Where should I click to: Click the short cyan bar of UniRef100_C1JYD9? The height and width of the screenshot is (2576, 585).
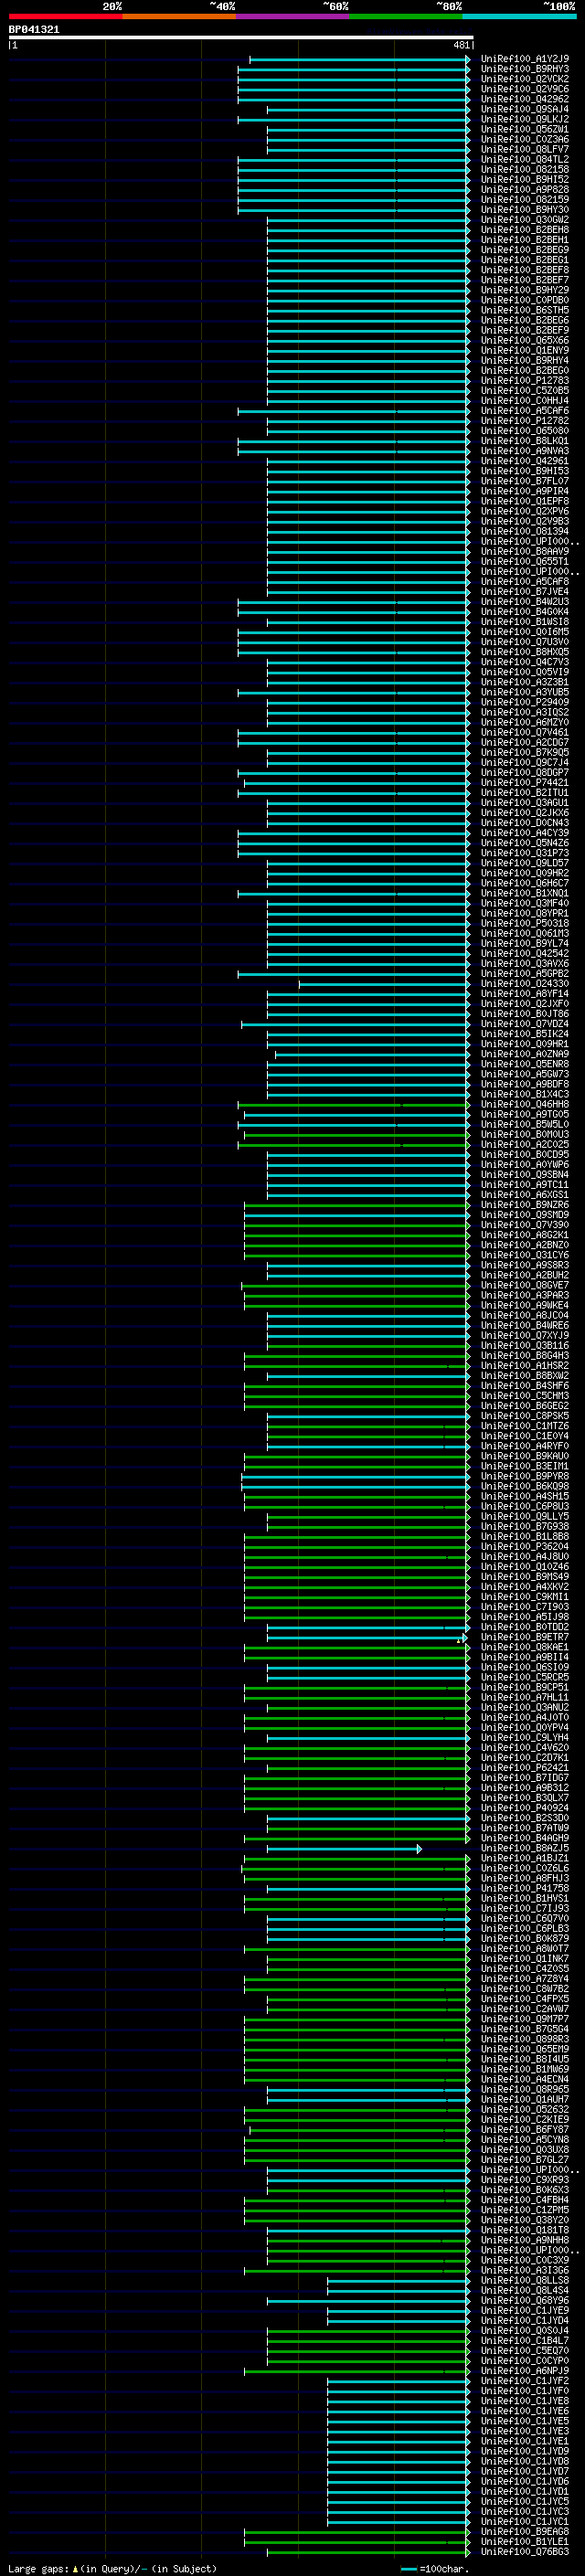398,2451
